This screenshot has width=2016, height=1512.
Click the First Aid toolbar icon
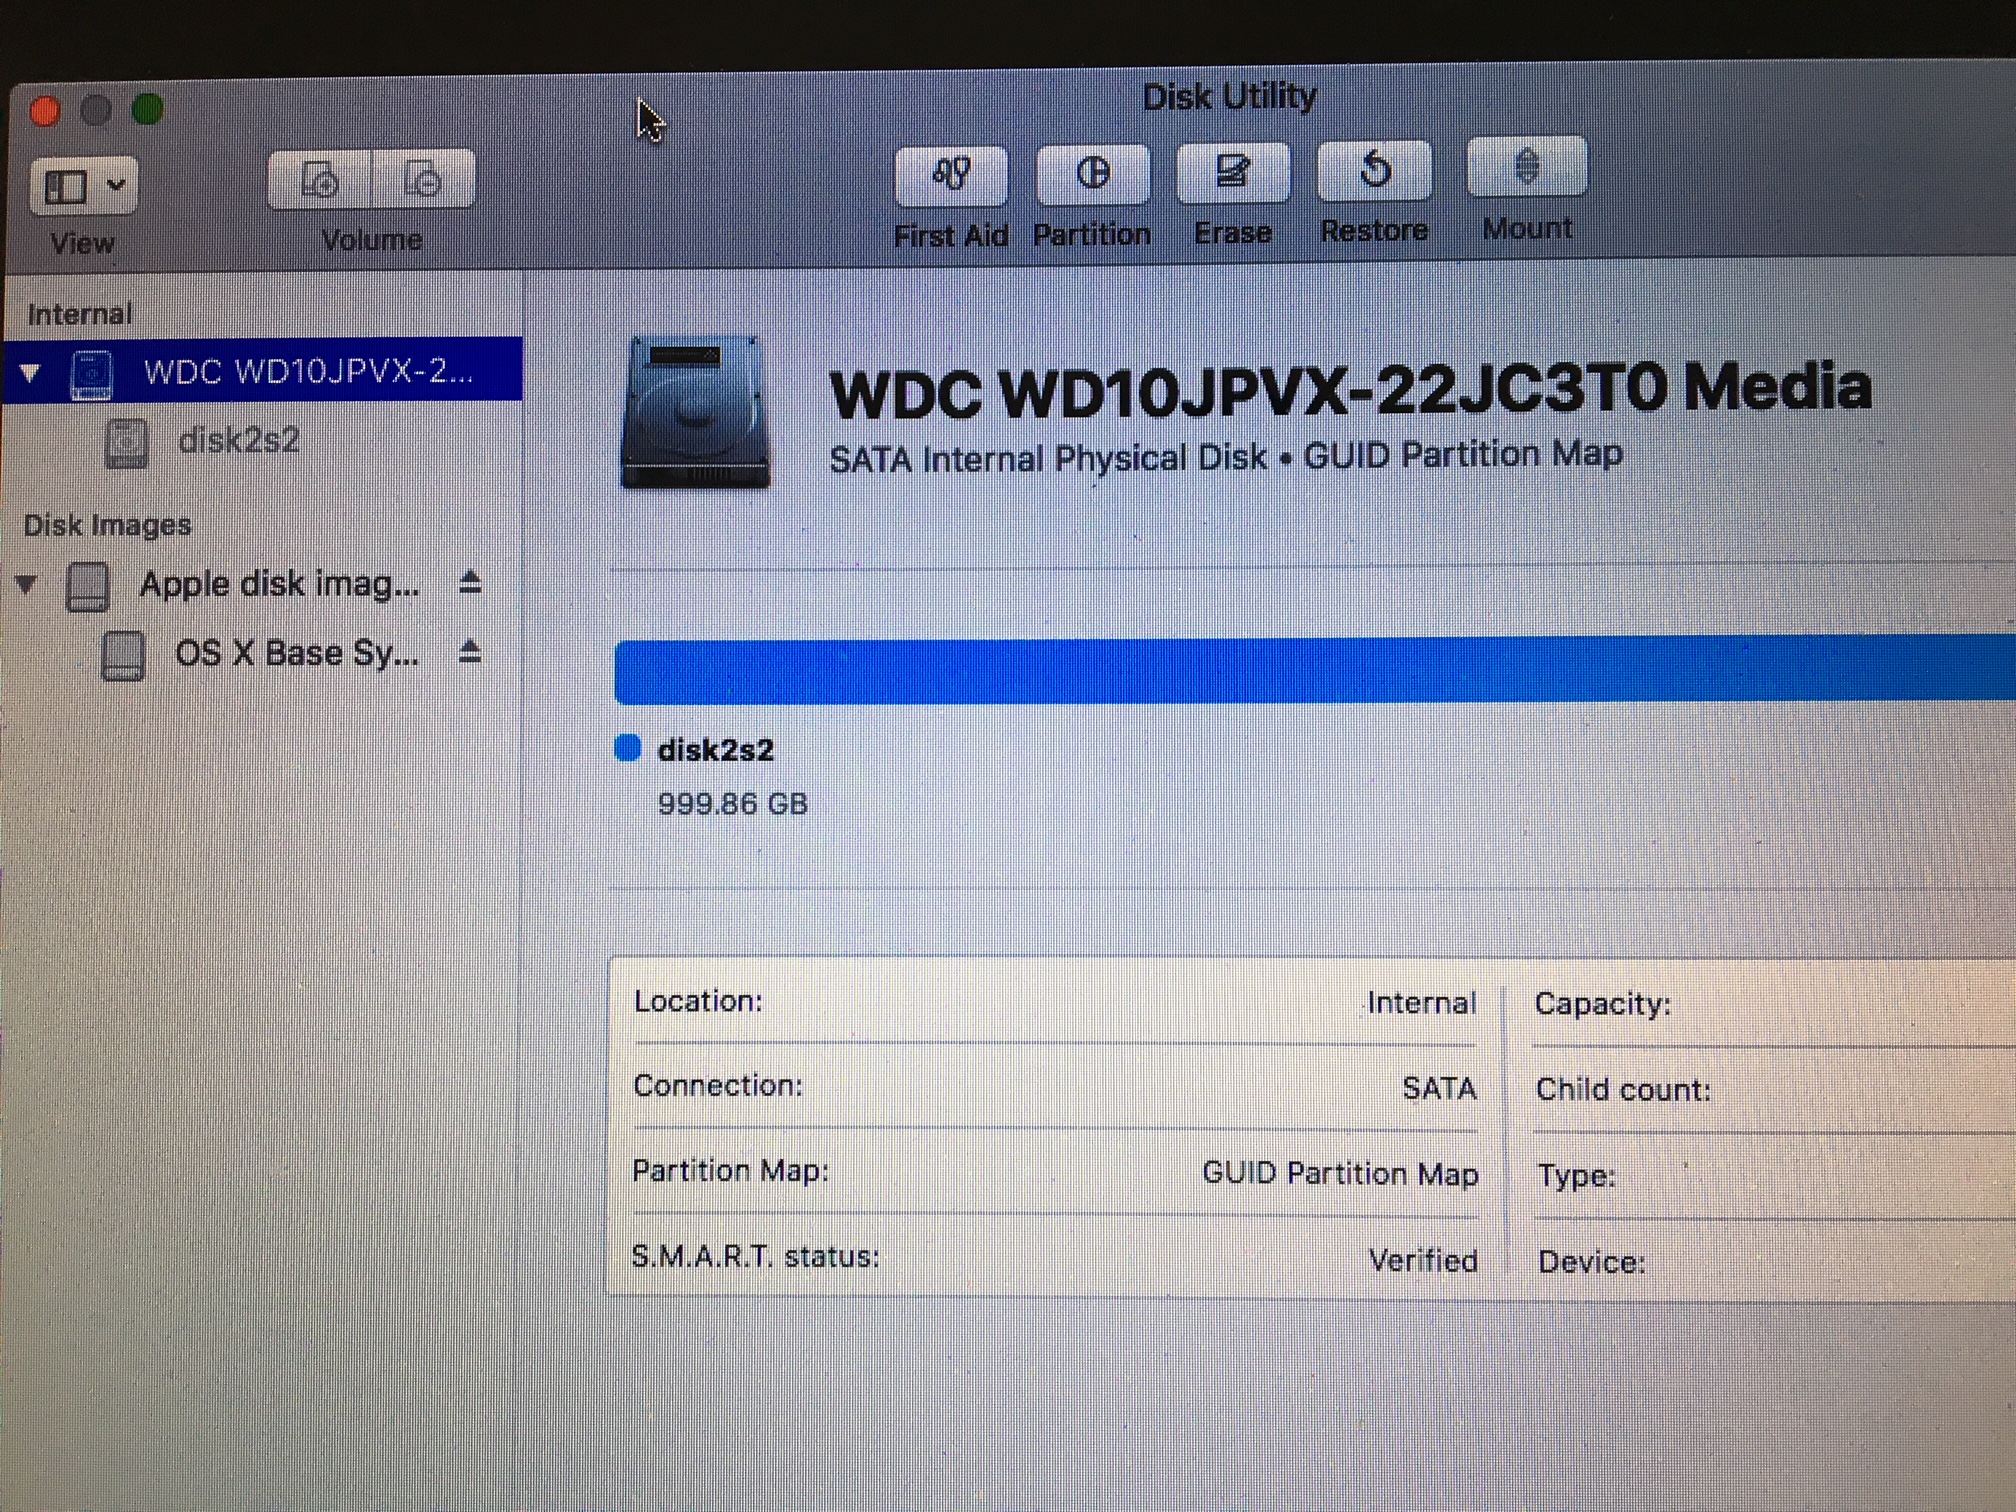coord(950,175)
